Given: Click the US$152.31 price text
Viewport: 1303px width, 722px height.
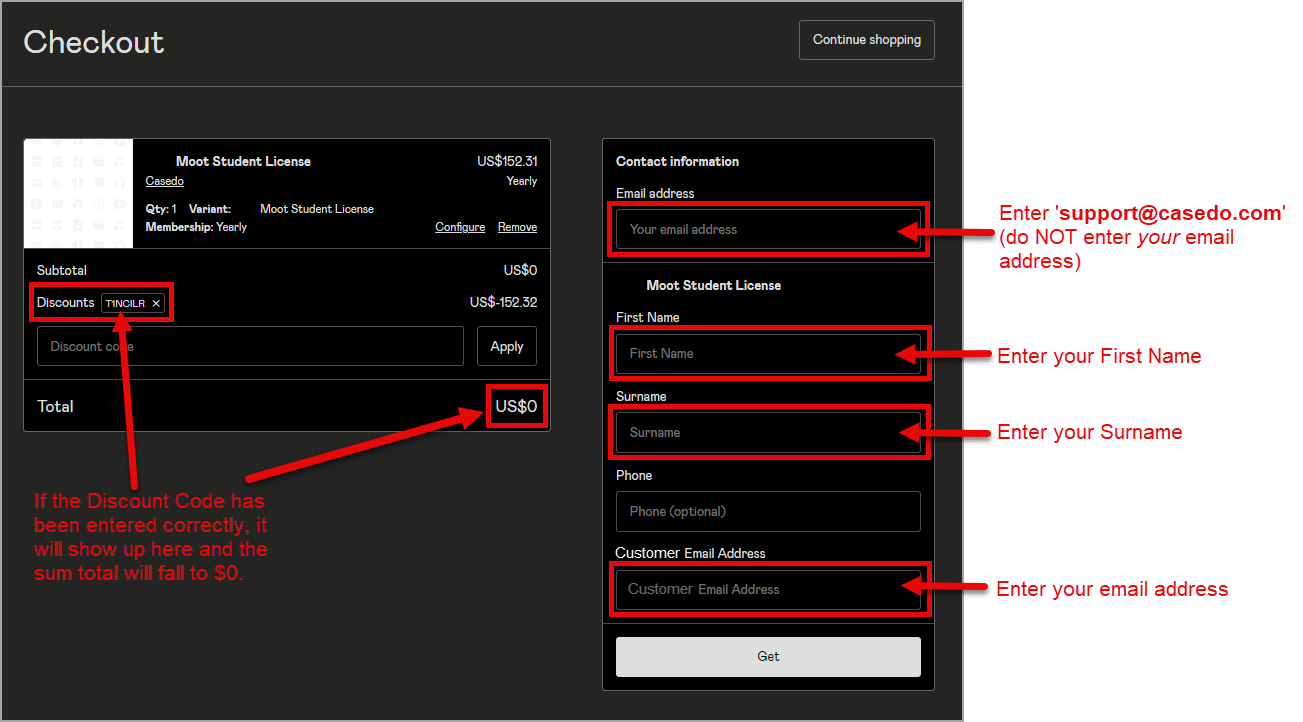Looking at the screenshot, I should click(507, 161).
